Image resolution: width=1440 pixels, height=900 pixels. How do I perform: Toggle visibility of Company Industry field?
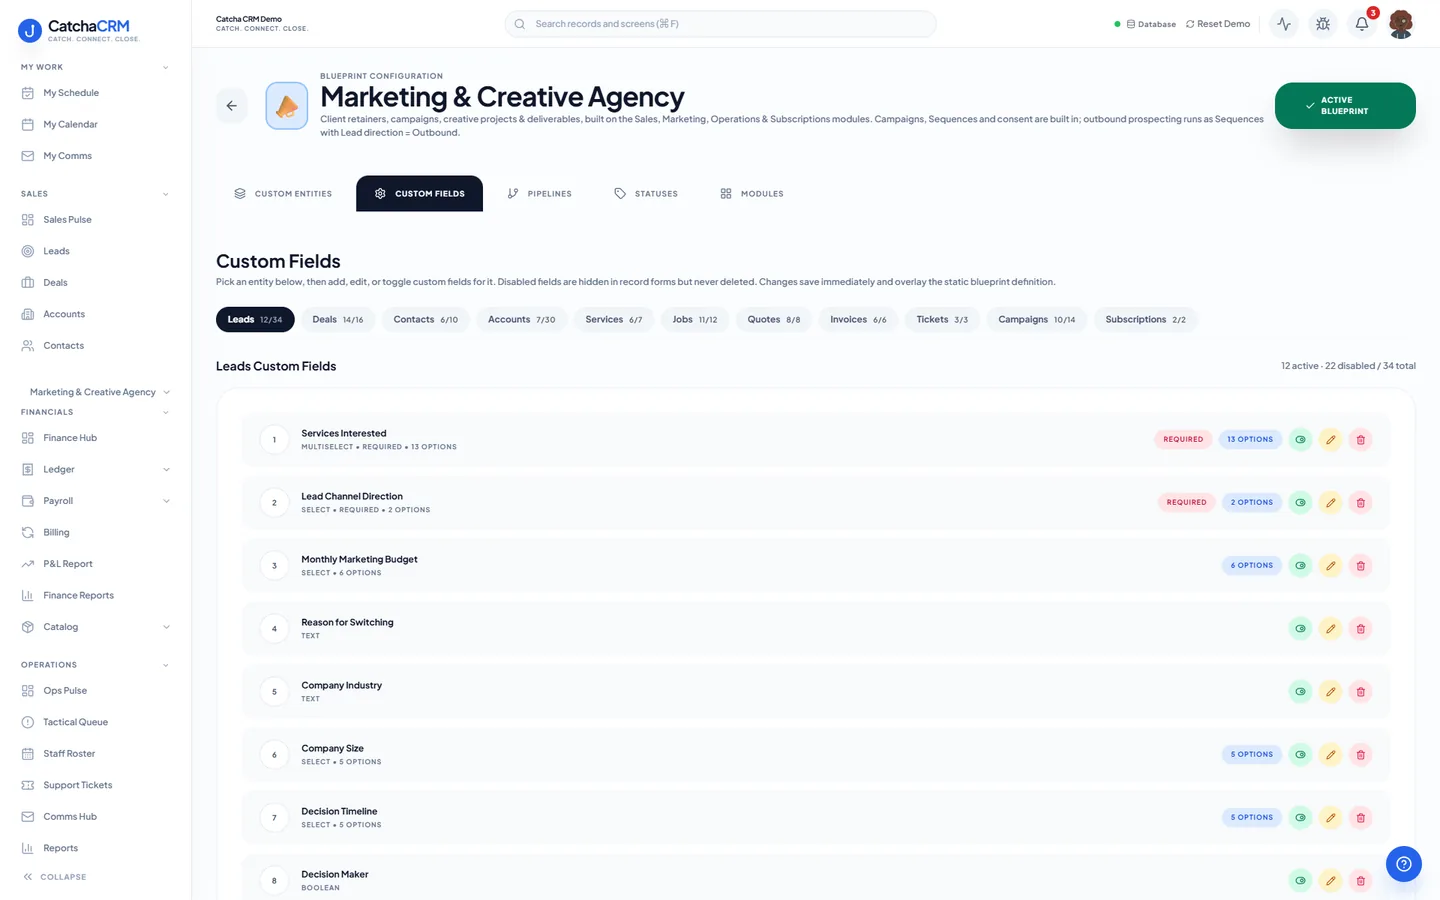[x=1300, y=691]
